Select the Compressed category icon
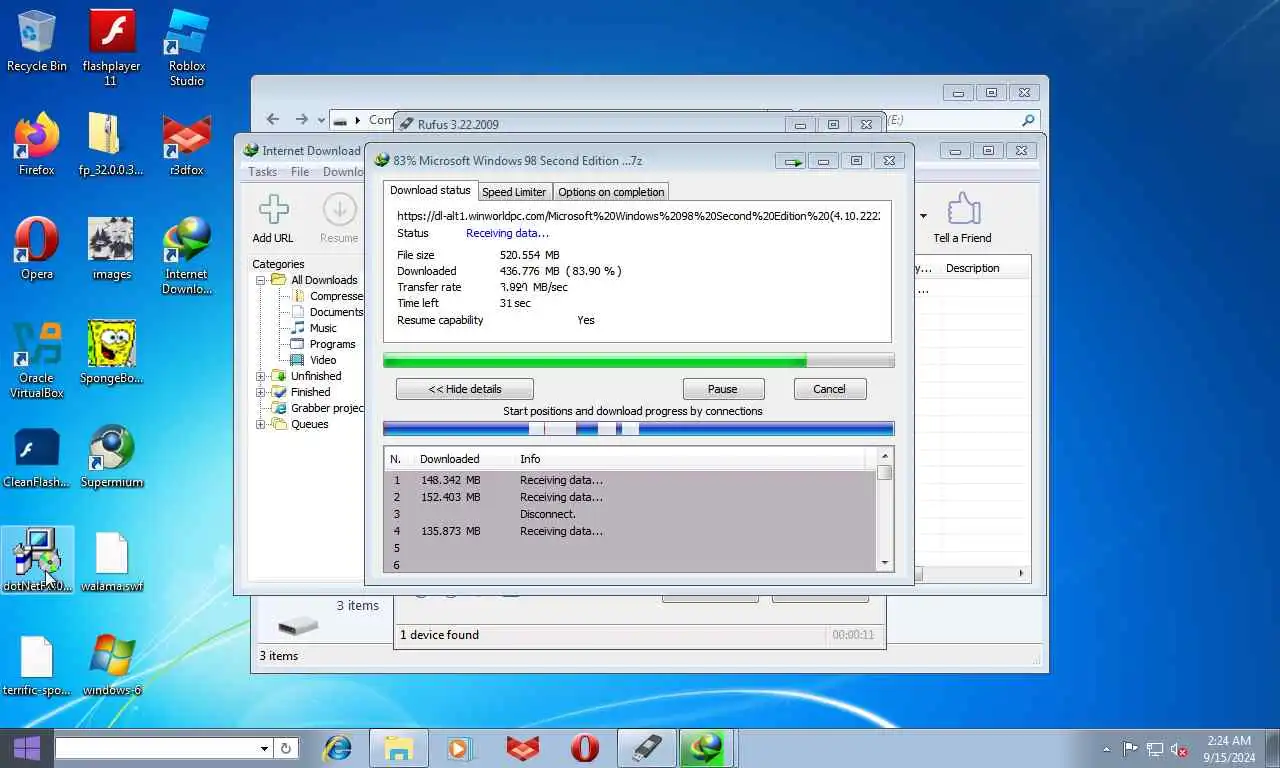This screenshot has height=768, width=1280. pos(298,296)
